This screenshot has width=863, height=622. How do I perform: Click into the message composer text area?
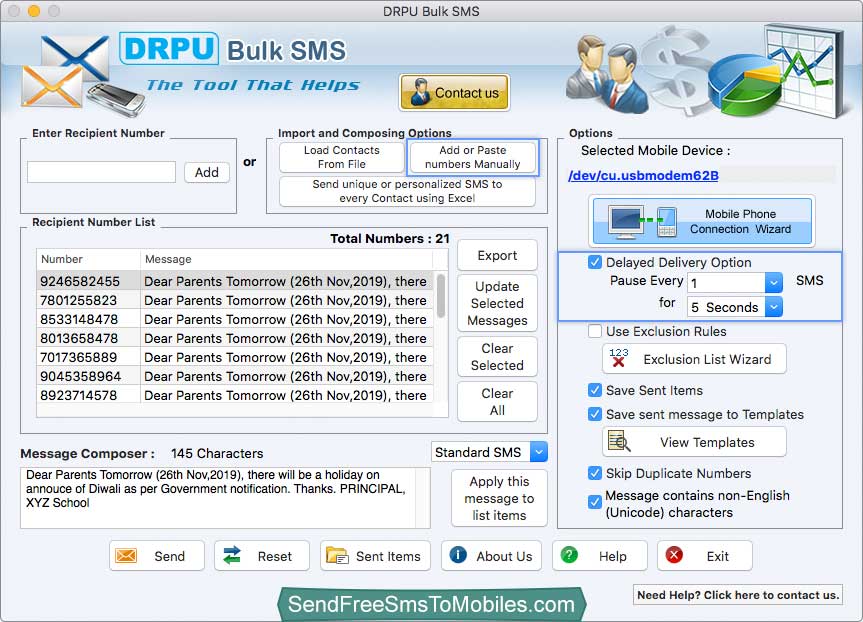pos(225,498)
